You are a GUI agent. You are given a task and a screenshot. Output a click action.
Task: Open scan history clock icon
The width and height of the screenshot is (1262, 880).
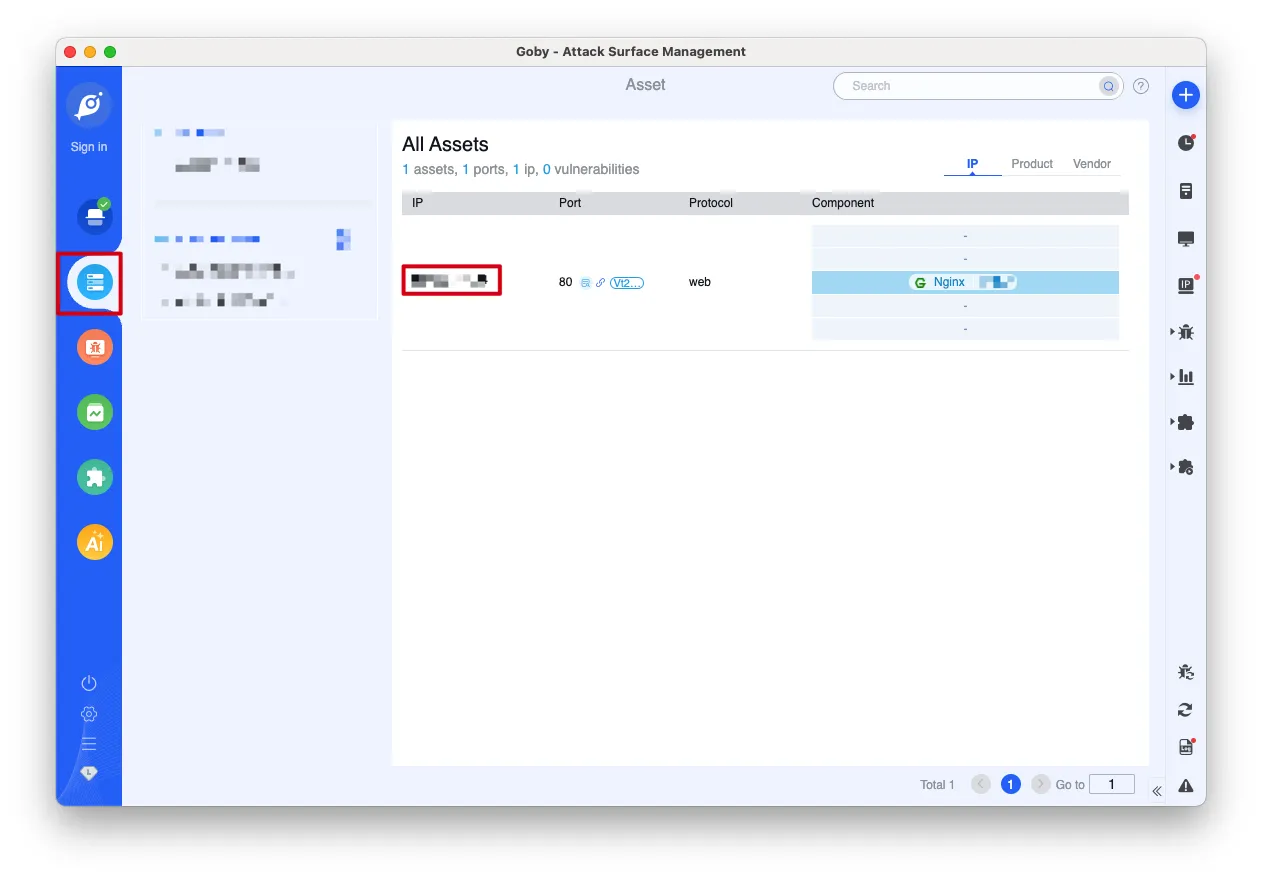pyautogui.click(x=1186, y=143)
